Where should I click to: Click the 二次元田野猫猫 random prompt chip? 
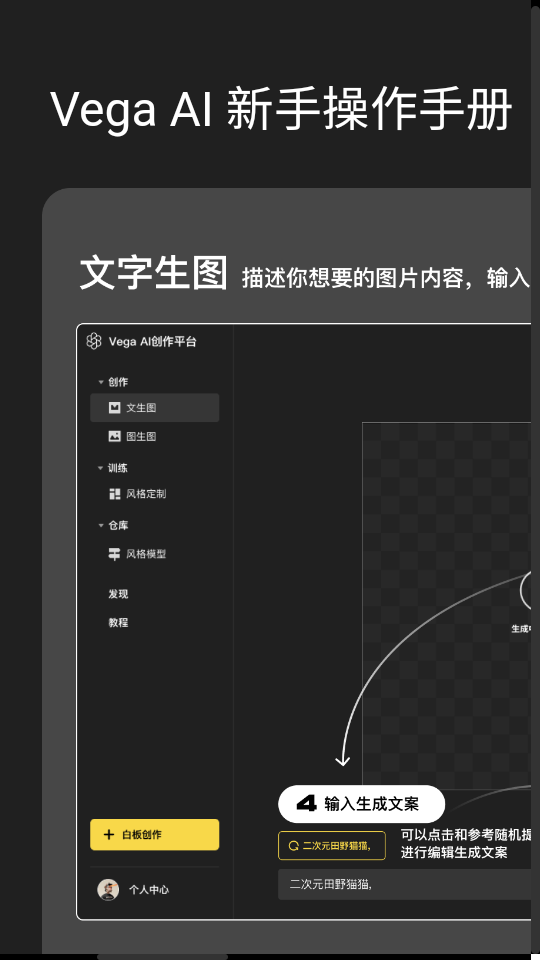click(332, 846)
